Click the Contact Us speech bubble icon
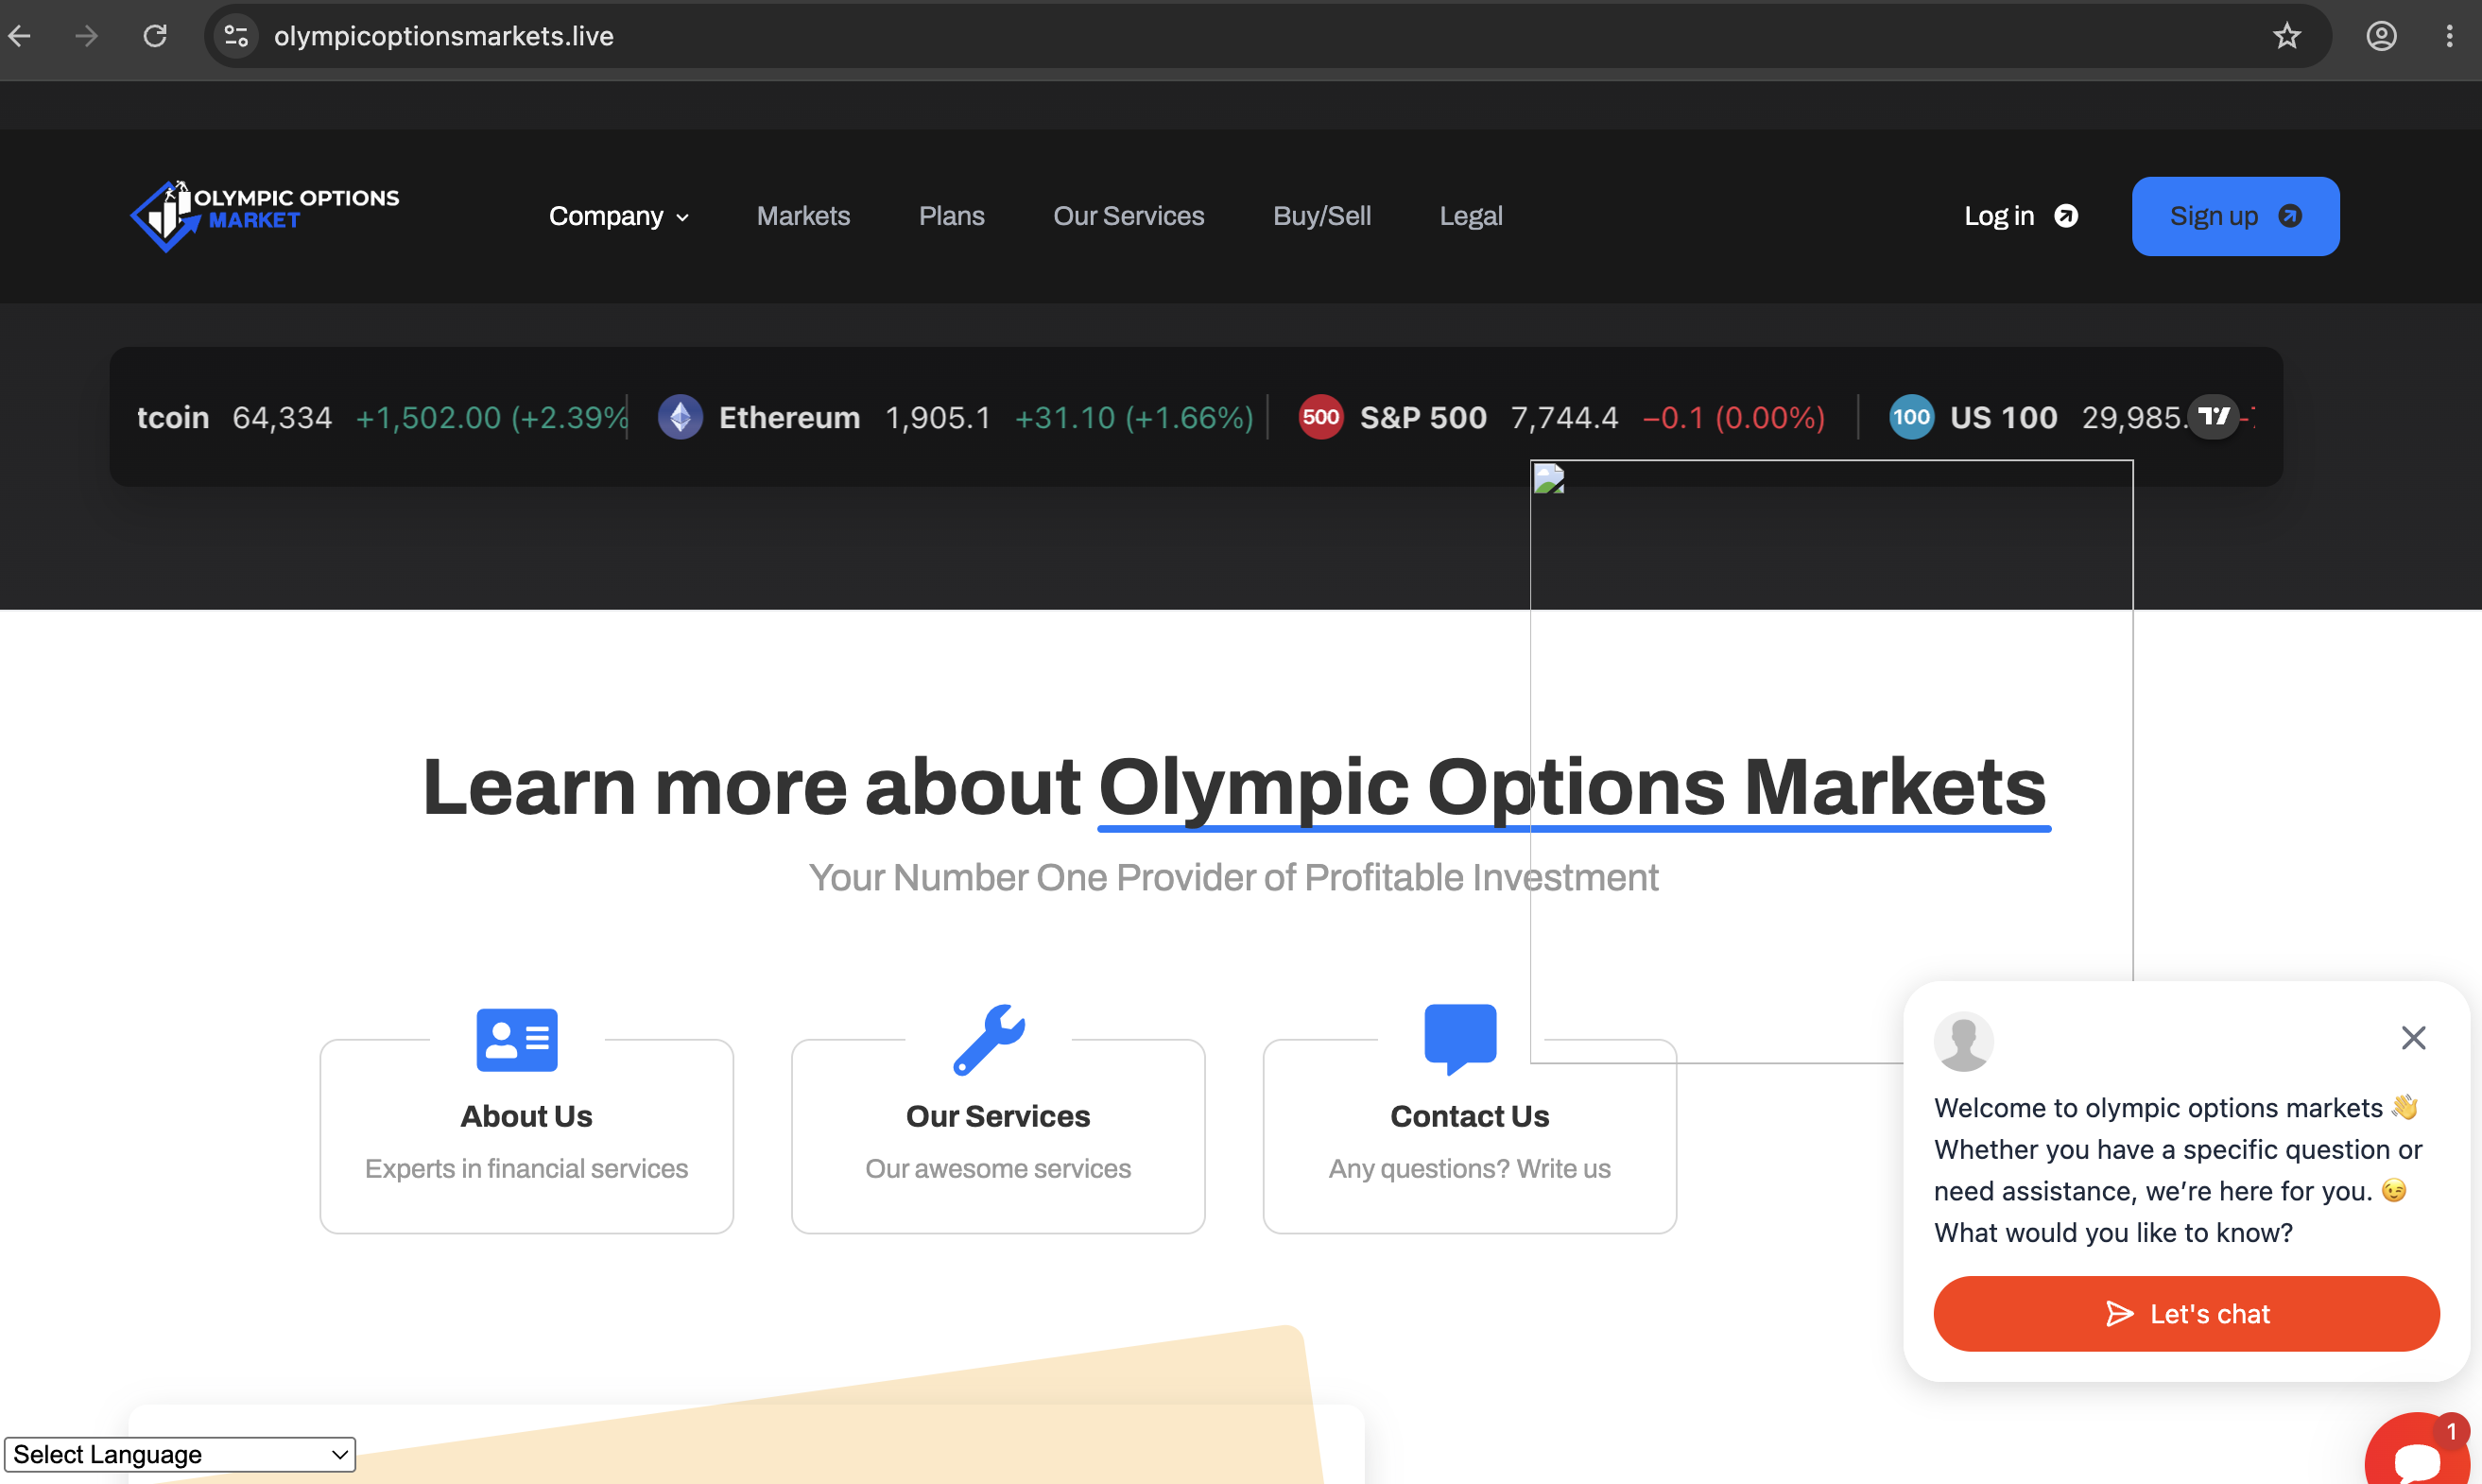Image resolution: width=2482 pixels, height=1484 pixels. coord(1460,1039)
